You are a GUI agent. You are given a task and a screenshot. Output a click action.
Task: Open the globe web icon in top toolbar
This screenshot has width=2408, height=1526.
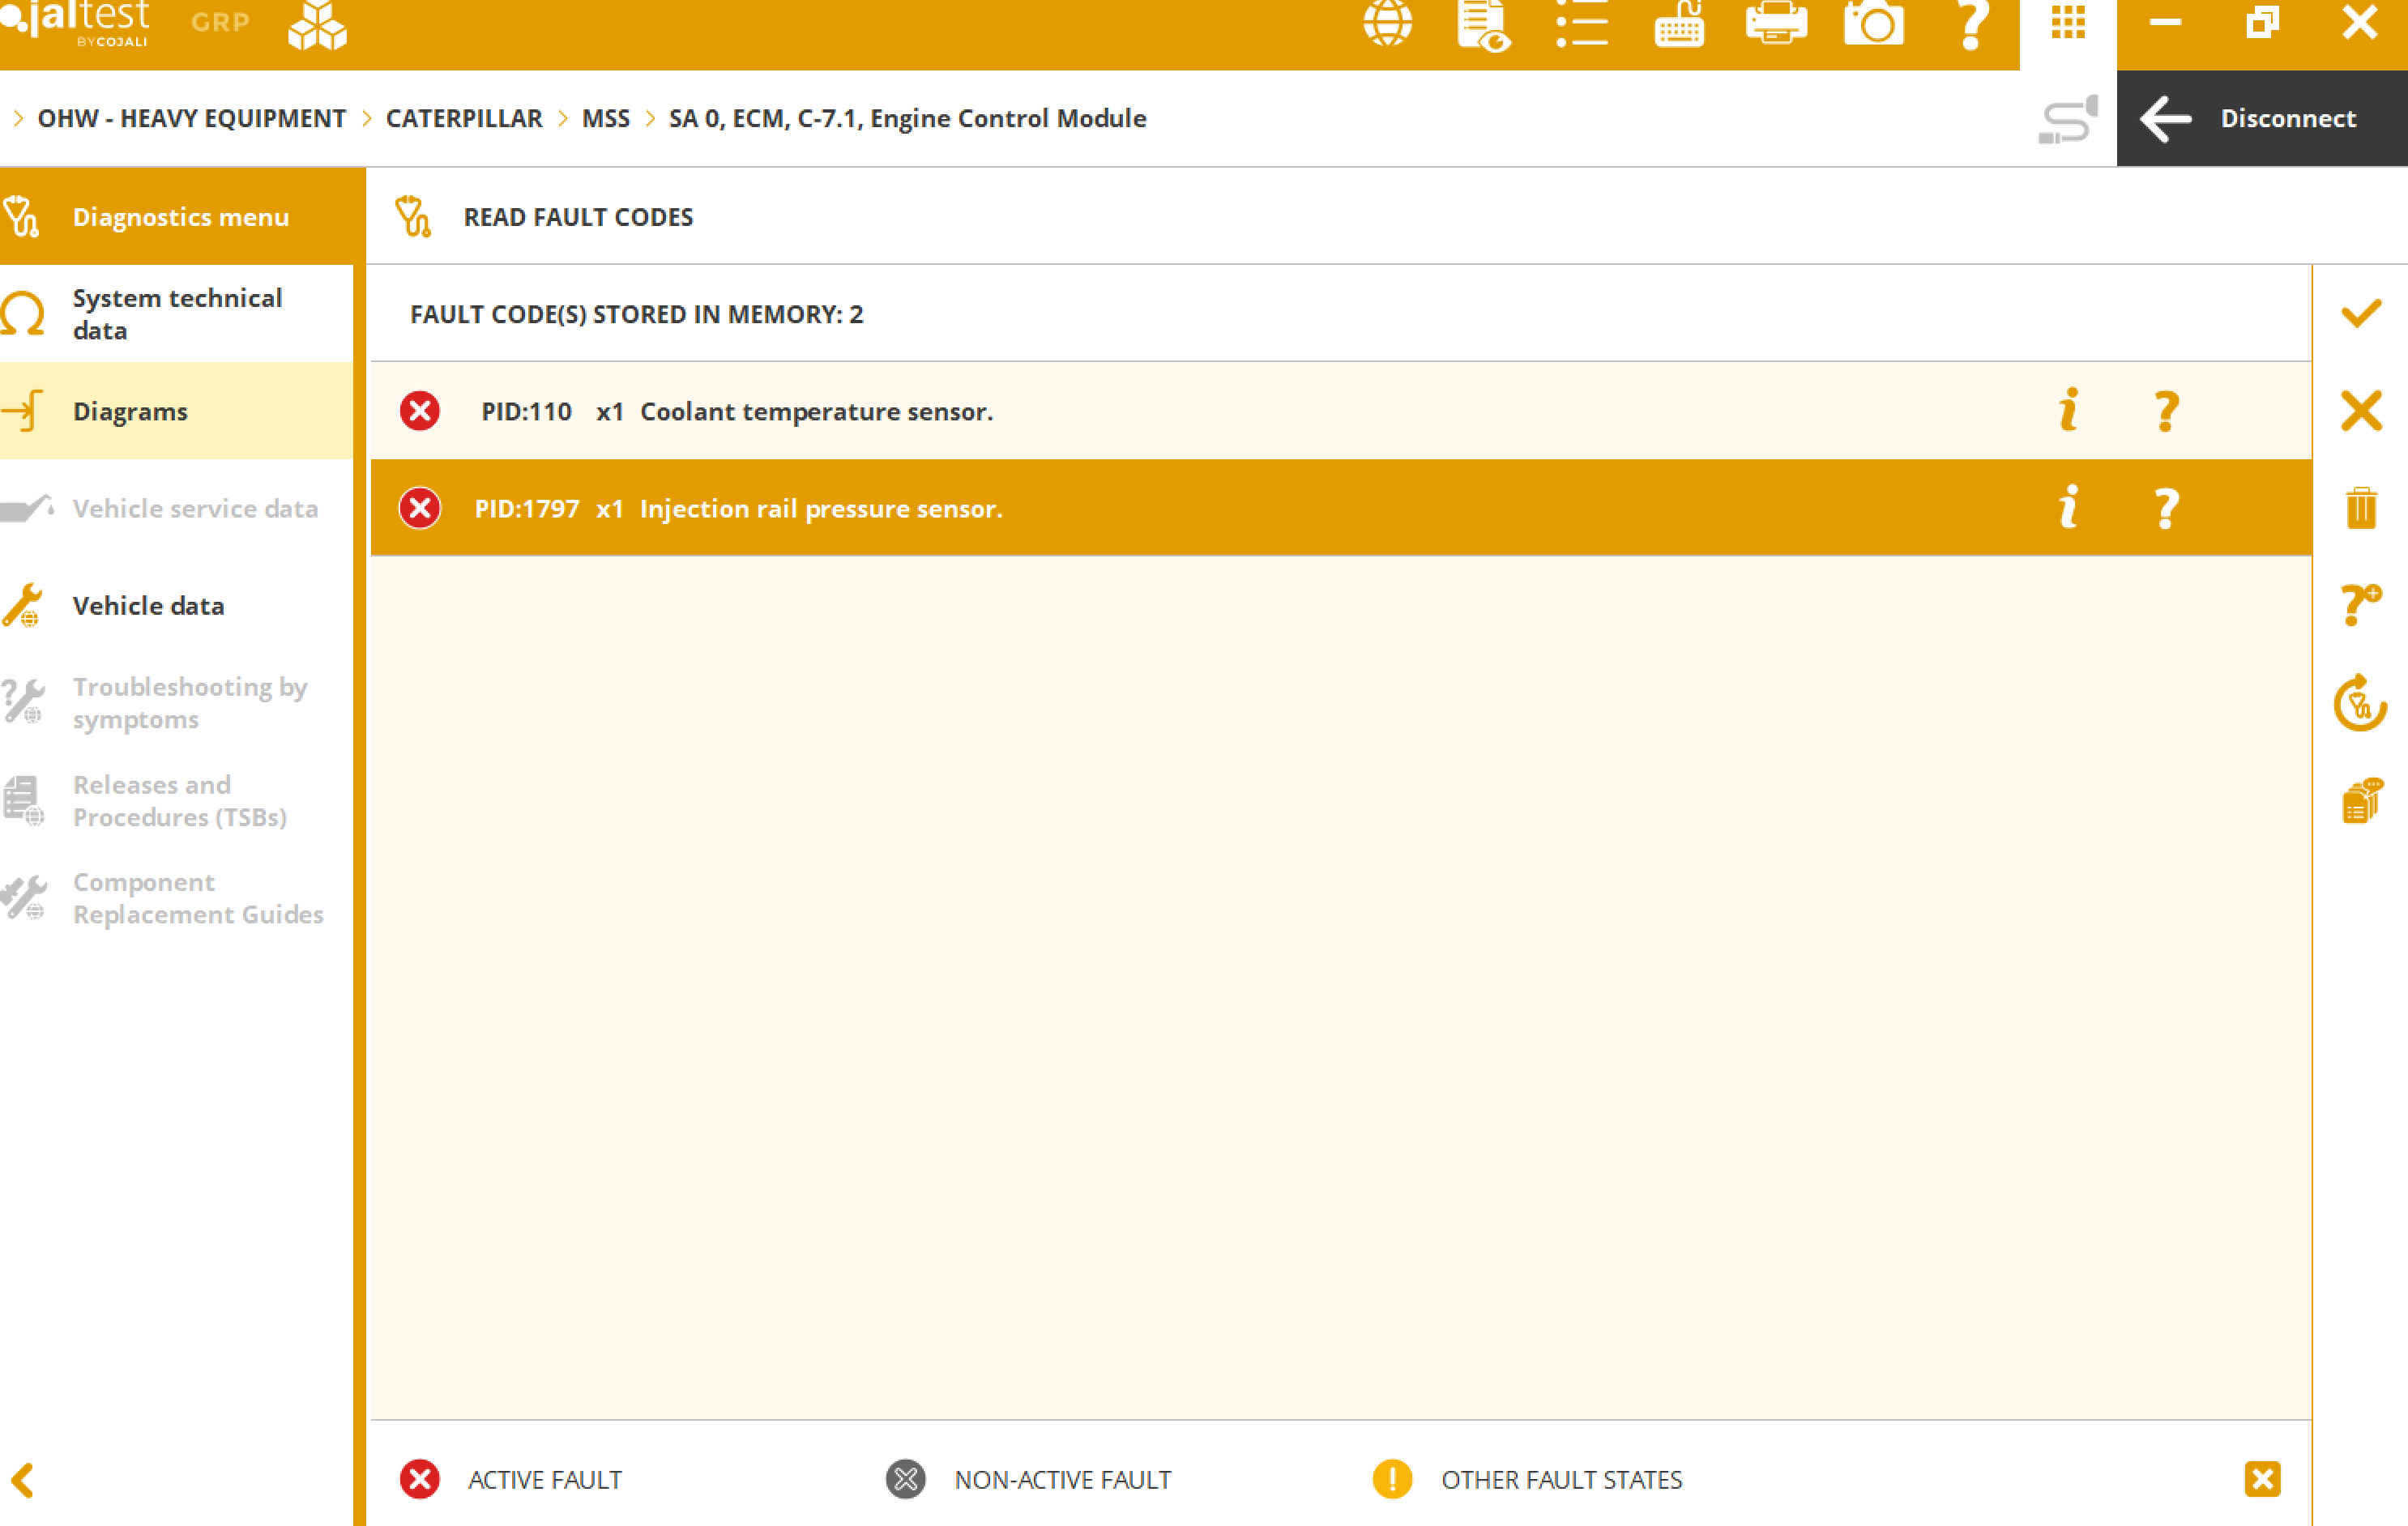point(1388,23)
